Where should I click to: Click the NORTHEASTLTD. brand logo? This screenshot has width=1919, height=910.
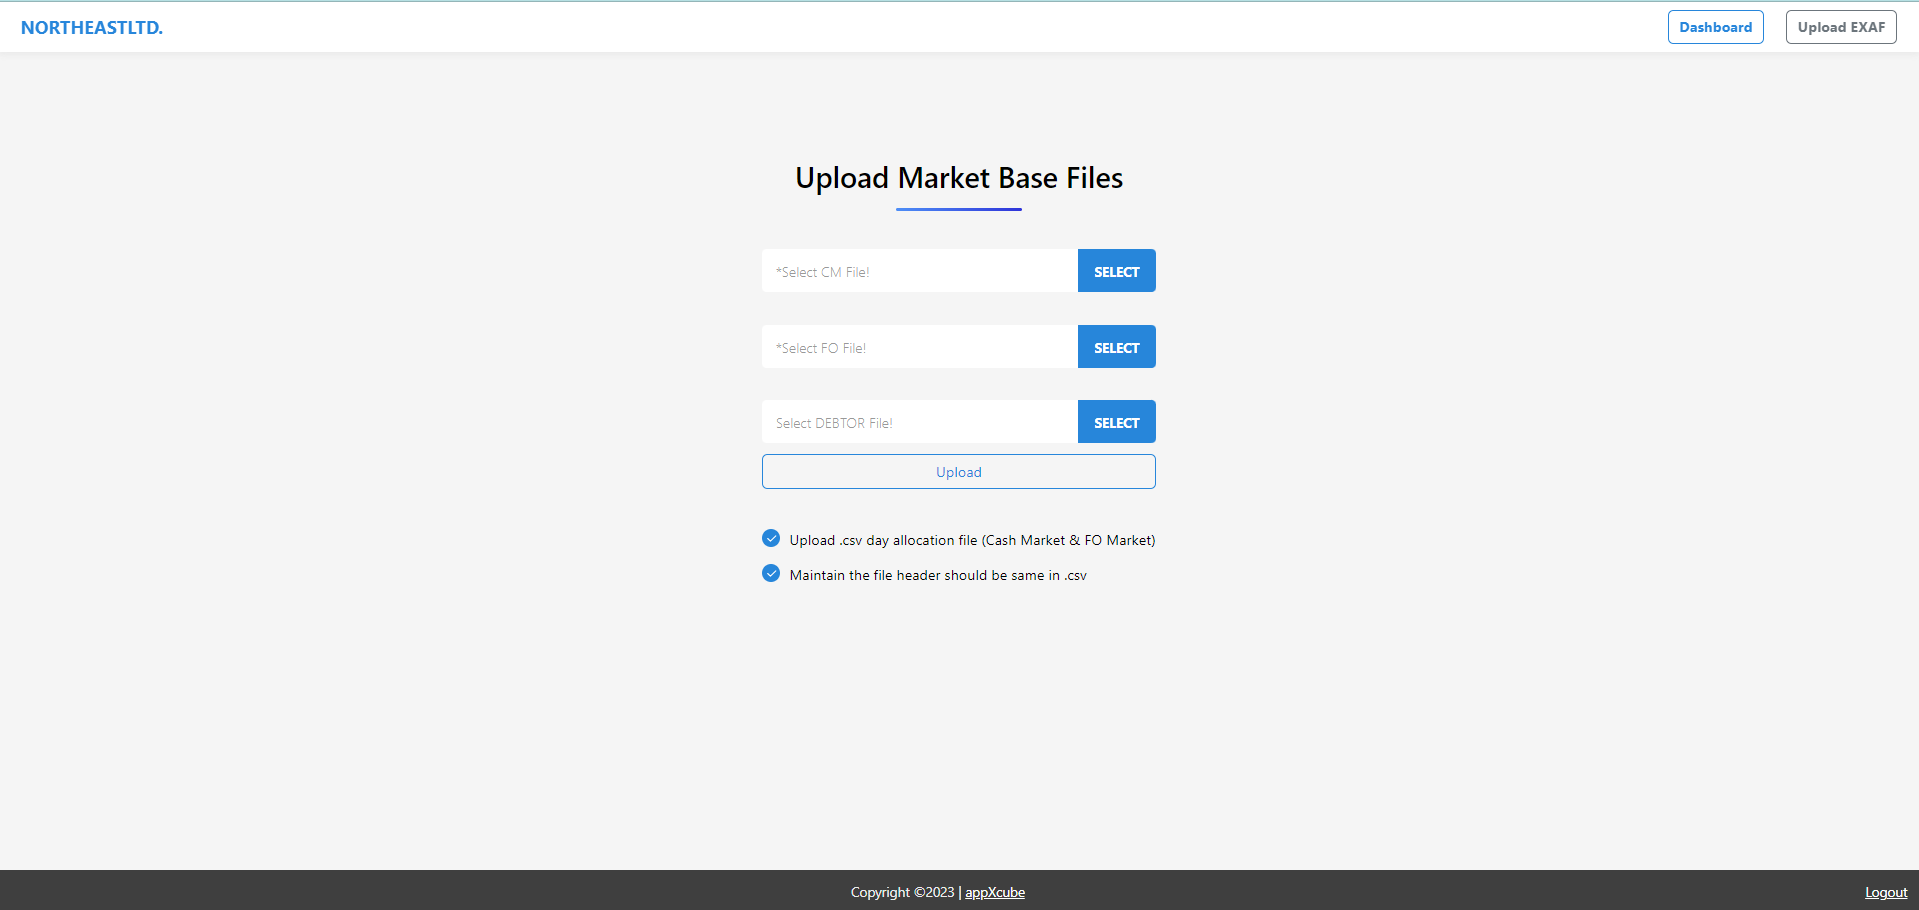pyautogui.click(x=92, y=28)
